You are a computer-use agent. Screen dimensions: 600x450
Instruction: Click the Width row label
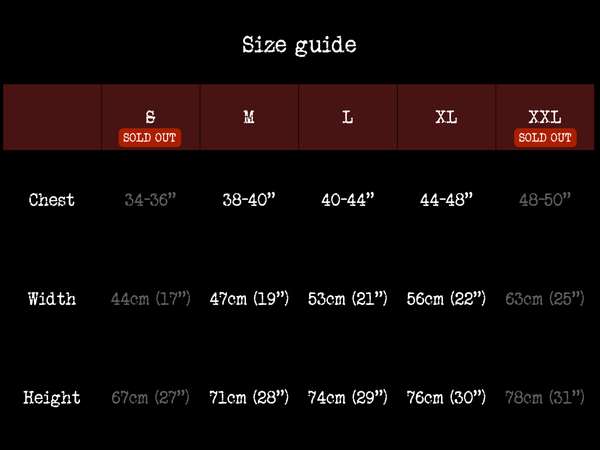click(x=52, y=299)
